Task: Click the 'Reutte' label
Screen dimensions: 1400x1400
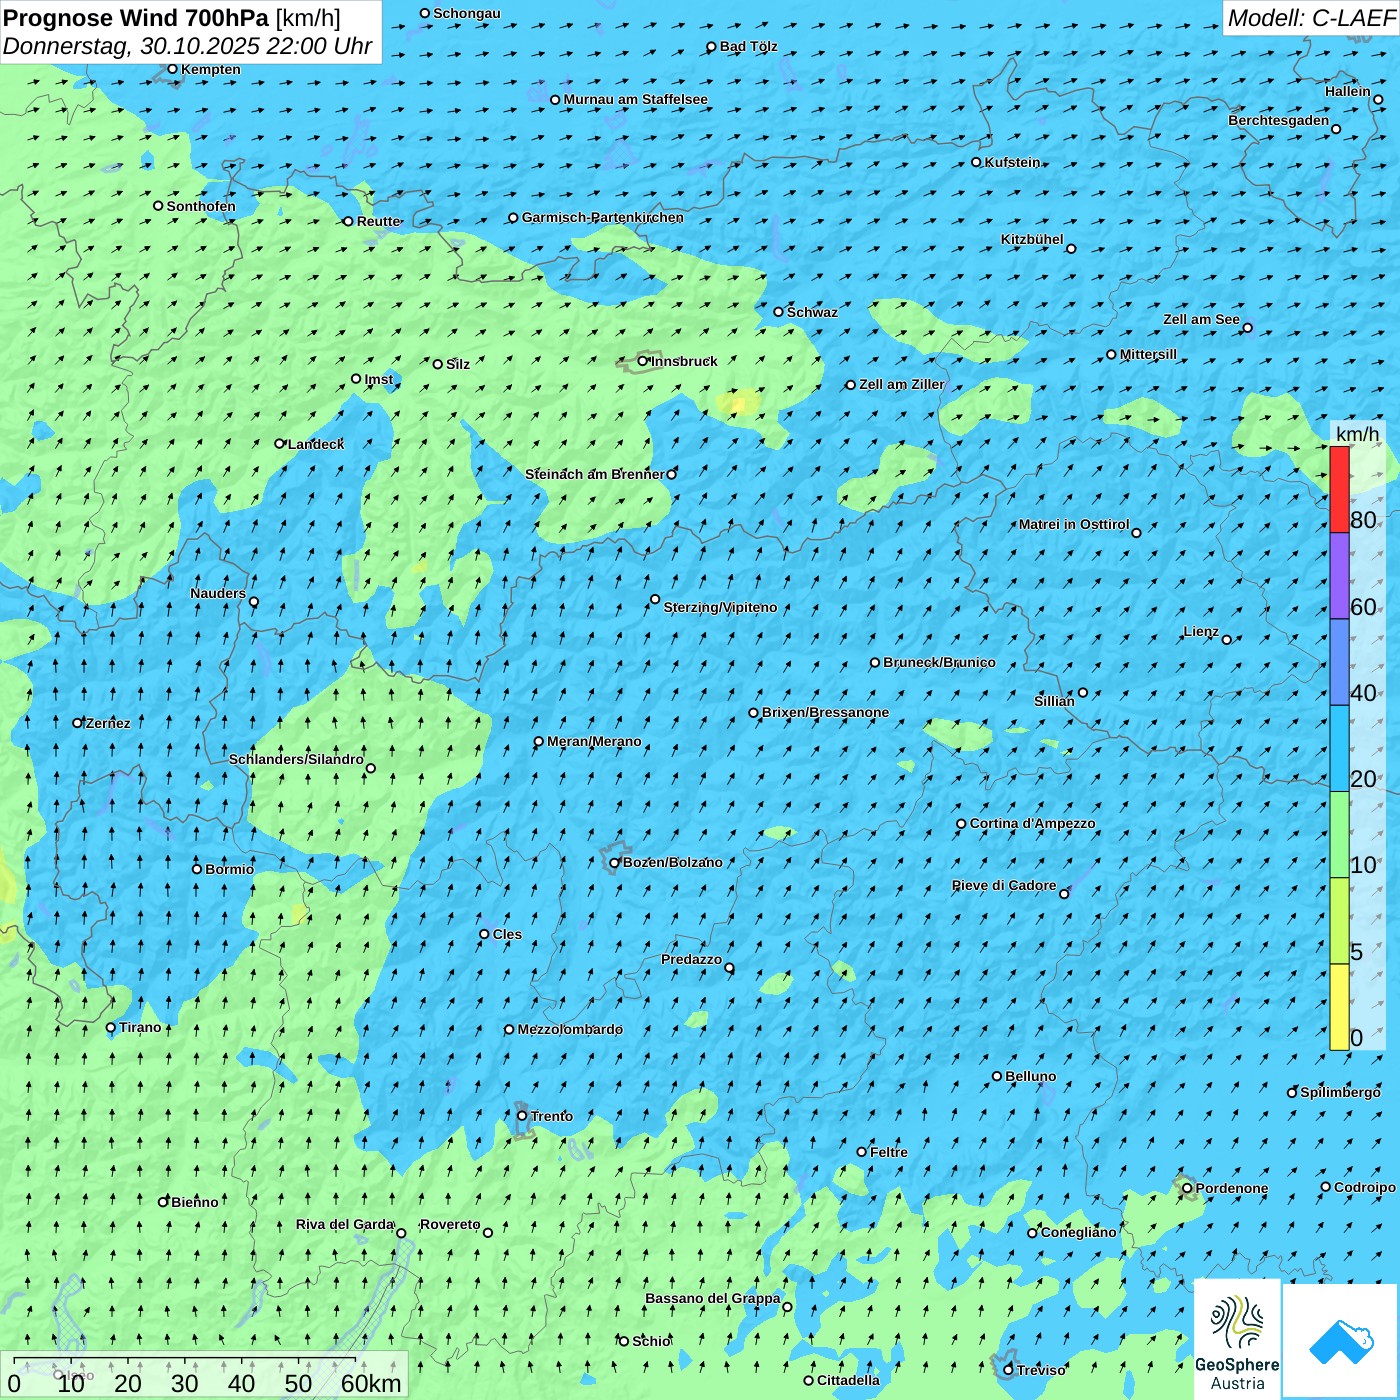Action: pos(379,221)
